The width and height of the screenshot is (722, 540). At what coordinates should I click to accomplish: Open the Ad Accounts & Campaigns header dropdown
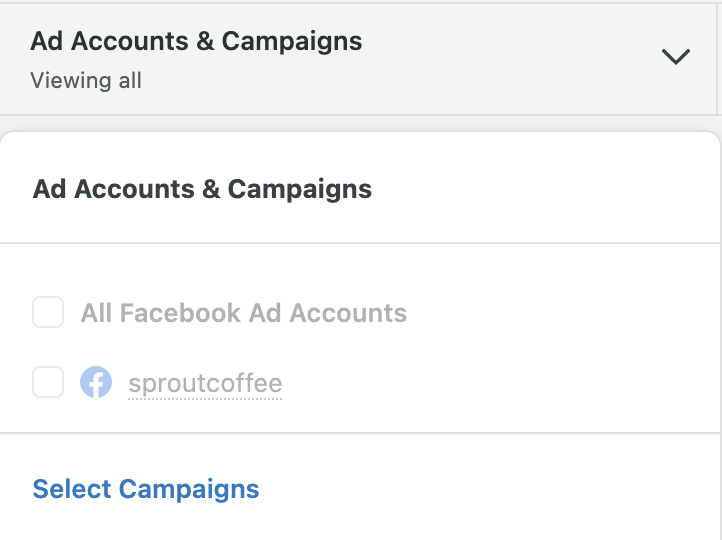click(358, 59)
